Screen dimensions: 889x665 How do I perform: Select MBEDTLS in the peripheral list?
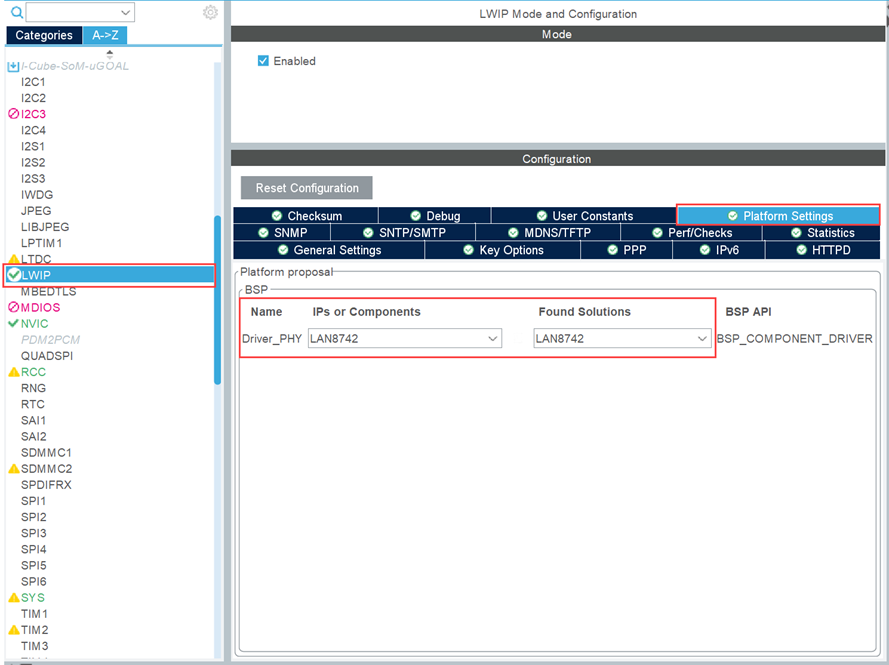(x=48, y=291)
